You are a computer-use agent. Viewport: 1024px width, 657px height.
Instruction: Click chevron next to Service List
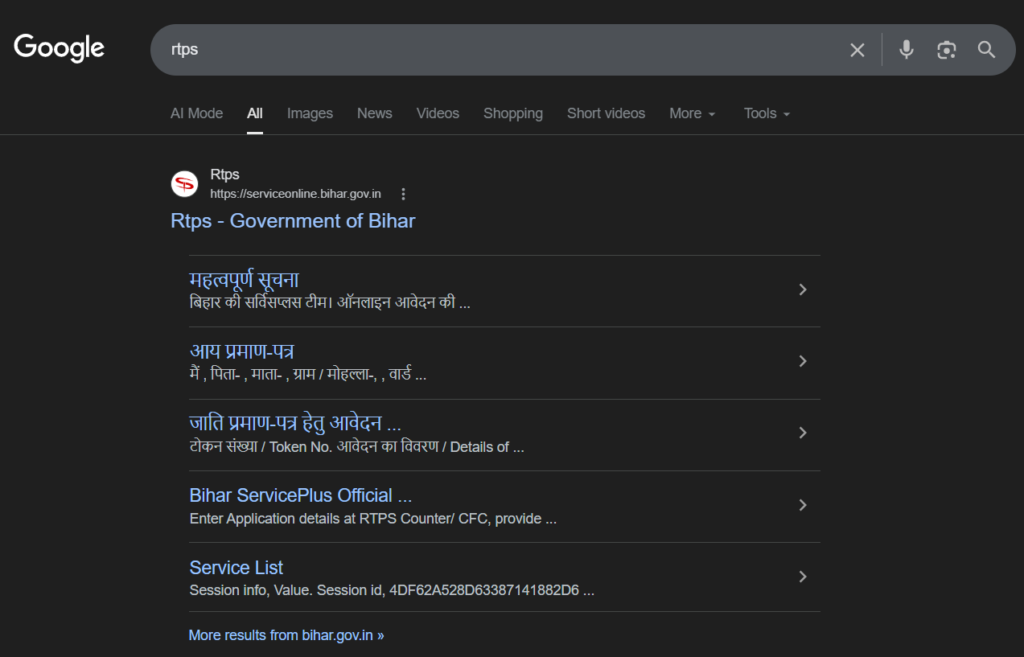(x=802, y=577)
